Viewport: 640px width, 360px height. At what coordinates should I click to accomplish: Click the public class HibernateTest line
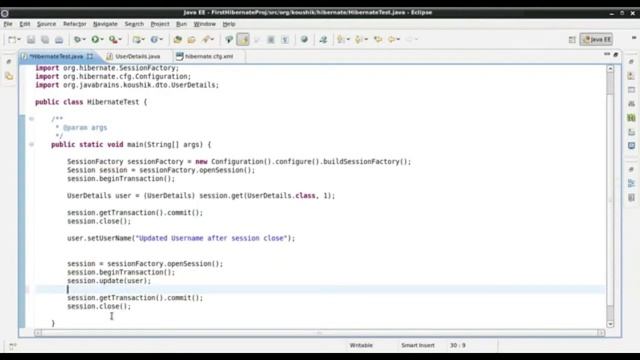[91, 102]
